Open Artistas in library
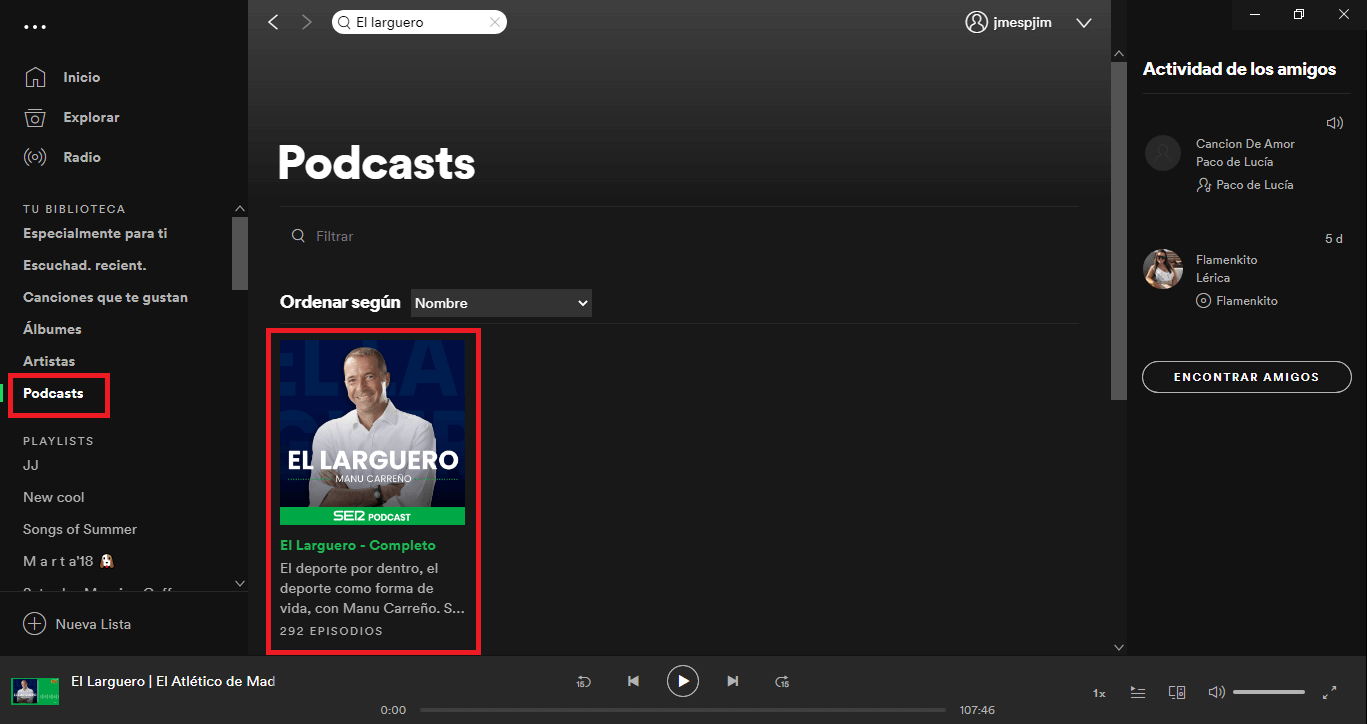Screen dimensions: 1367x724 click(49, 361)
